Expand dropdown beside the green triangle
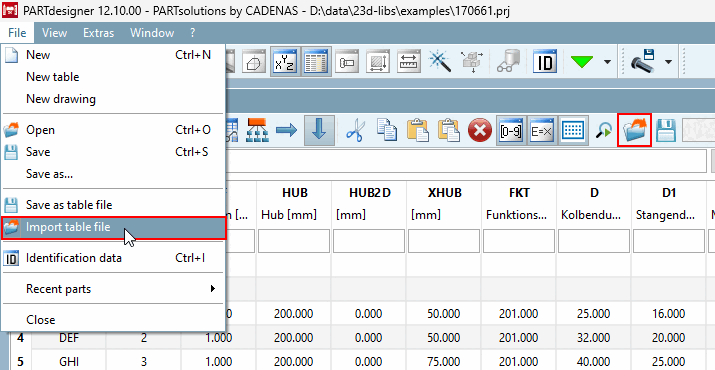Viewport: 715px width, 370px height. (607, 62)
